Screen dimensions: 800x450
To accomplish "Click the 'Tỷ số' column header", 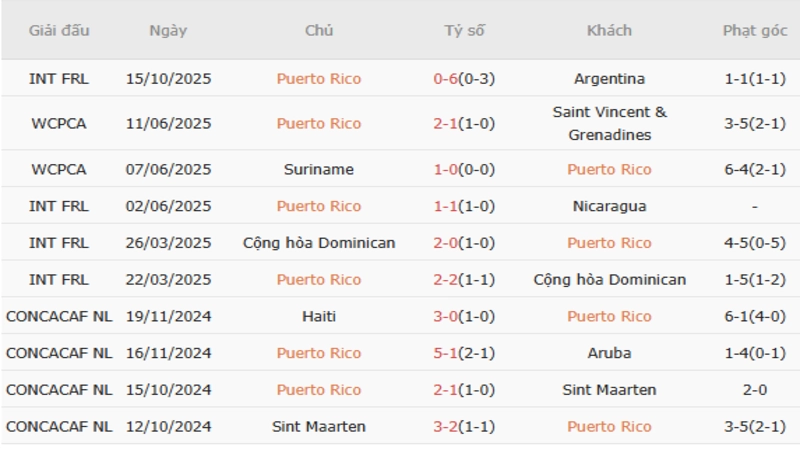I will click(464, 30).
